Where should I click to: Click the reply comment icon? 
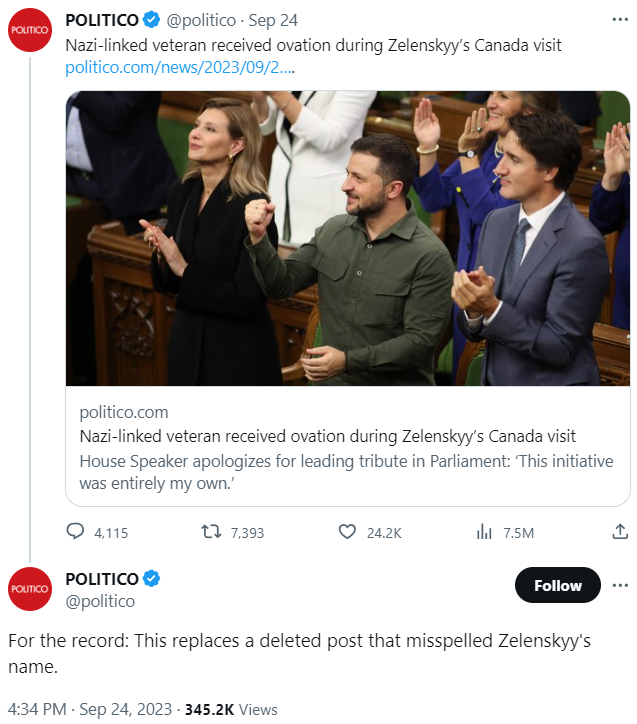click(x=76, y=533)
